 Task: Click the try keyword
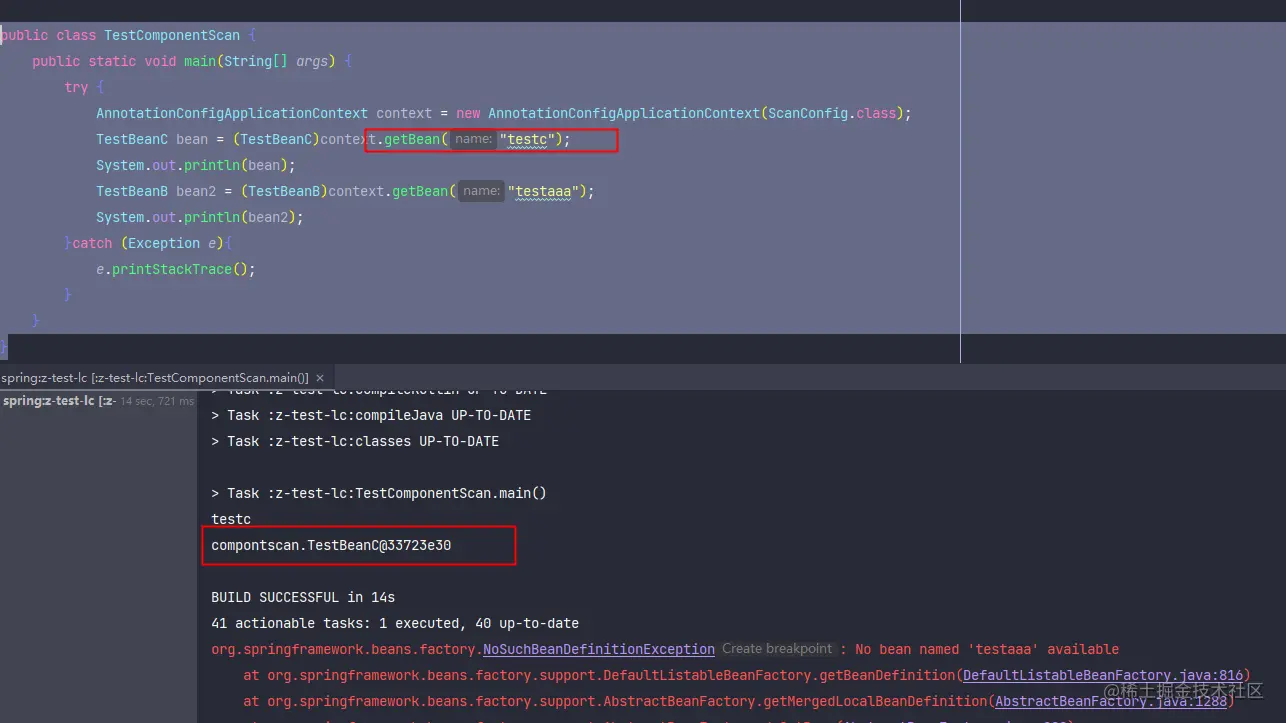pos(76,87)
